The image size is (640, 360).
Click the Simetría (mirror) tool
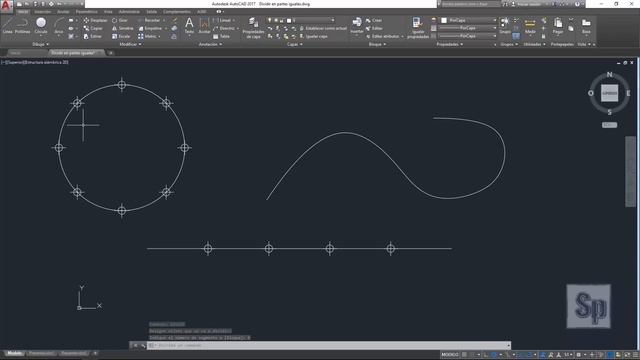[x=122, y=28]
